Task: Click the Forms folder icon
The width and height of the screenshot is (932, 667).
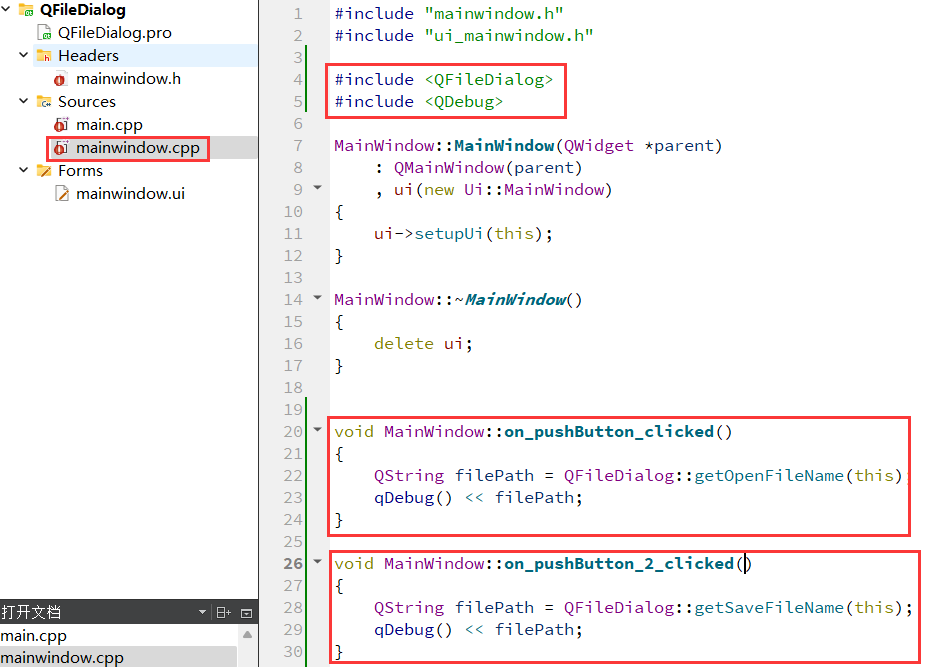Action: click(44, 171)
